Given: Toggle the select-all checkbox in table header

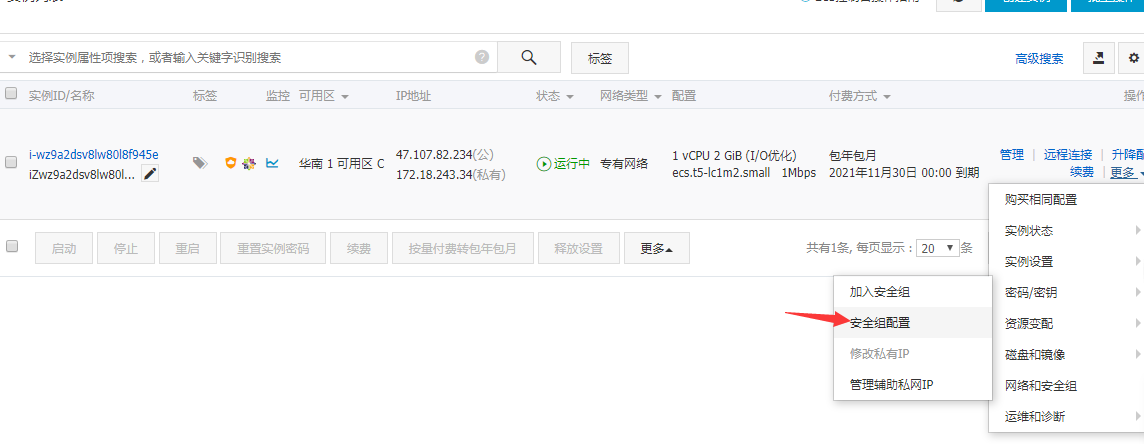Looking at the screenshot, I should click(x=11, y=93).
